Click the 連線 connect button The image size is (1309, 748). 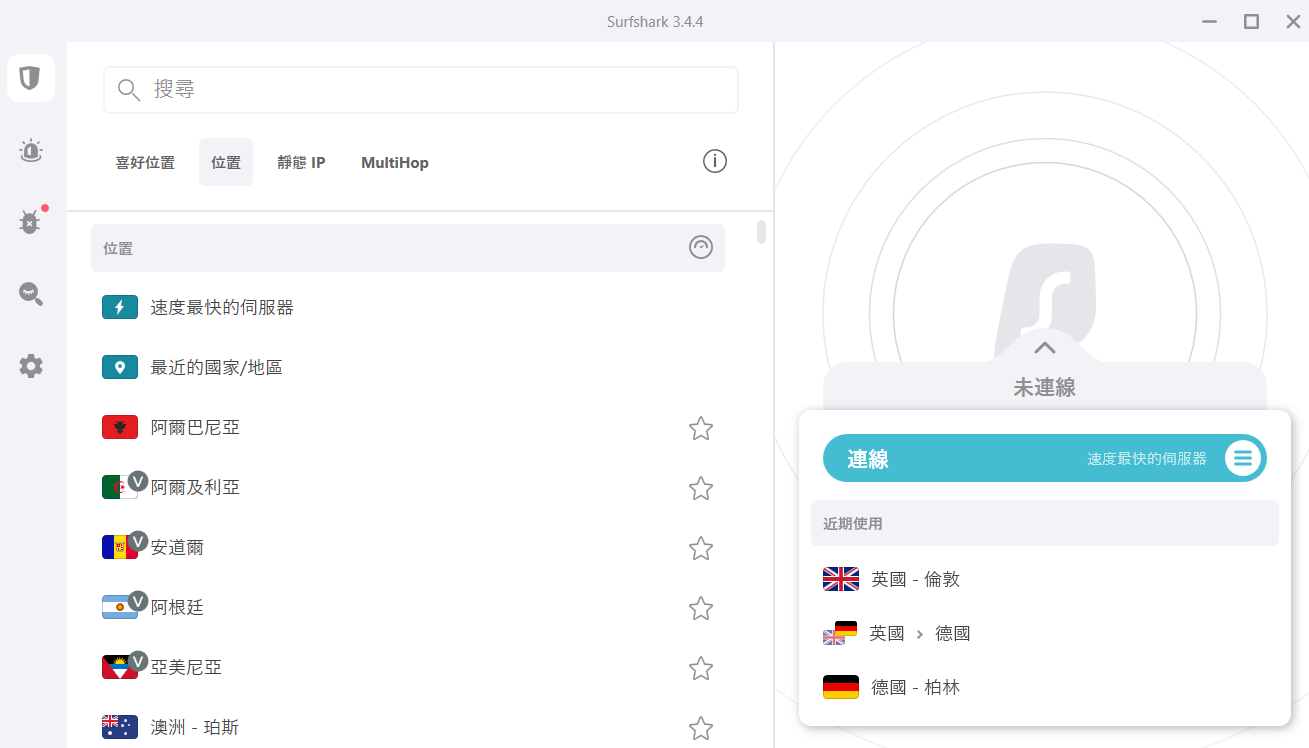(1045, 459)
